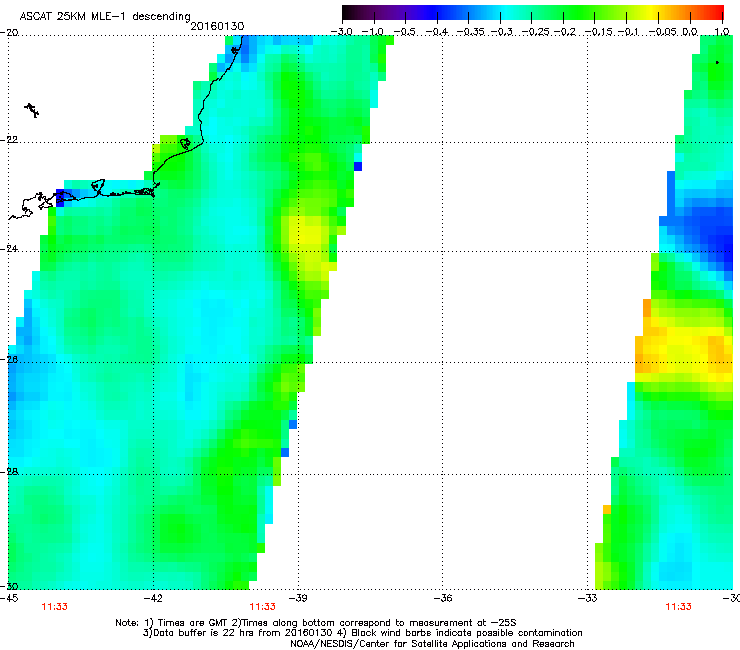Click the NOAA/NESDIS credit line
The width and height of the screenshot is (740, 650).
[432, 644]
